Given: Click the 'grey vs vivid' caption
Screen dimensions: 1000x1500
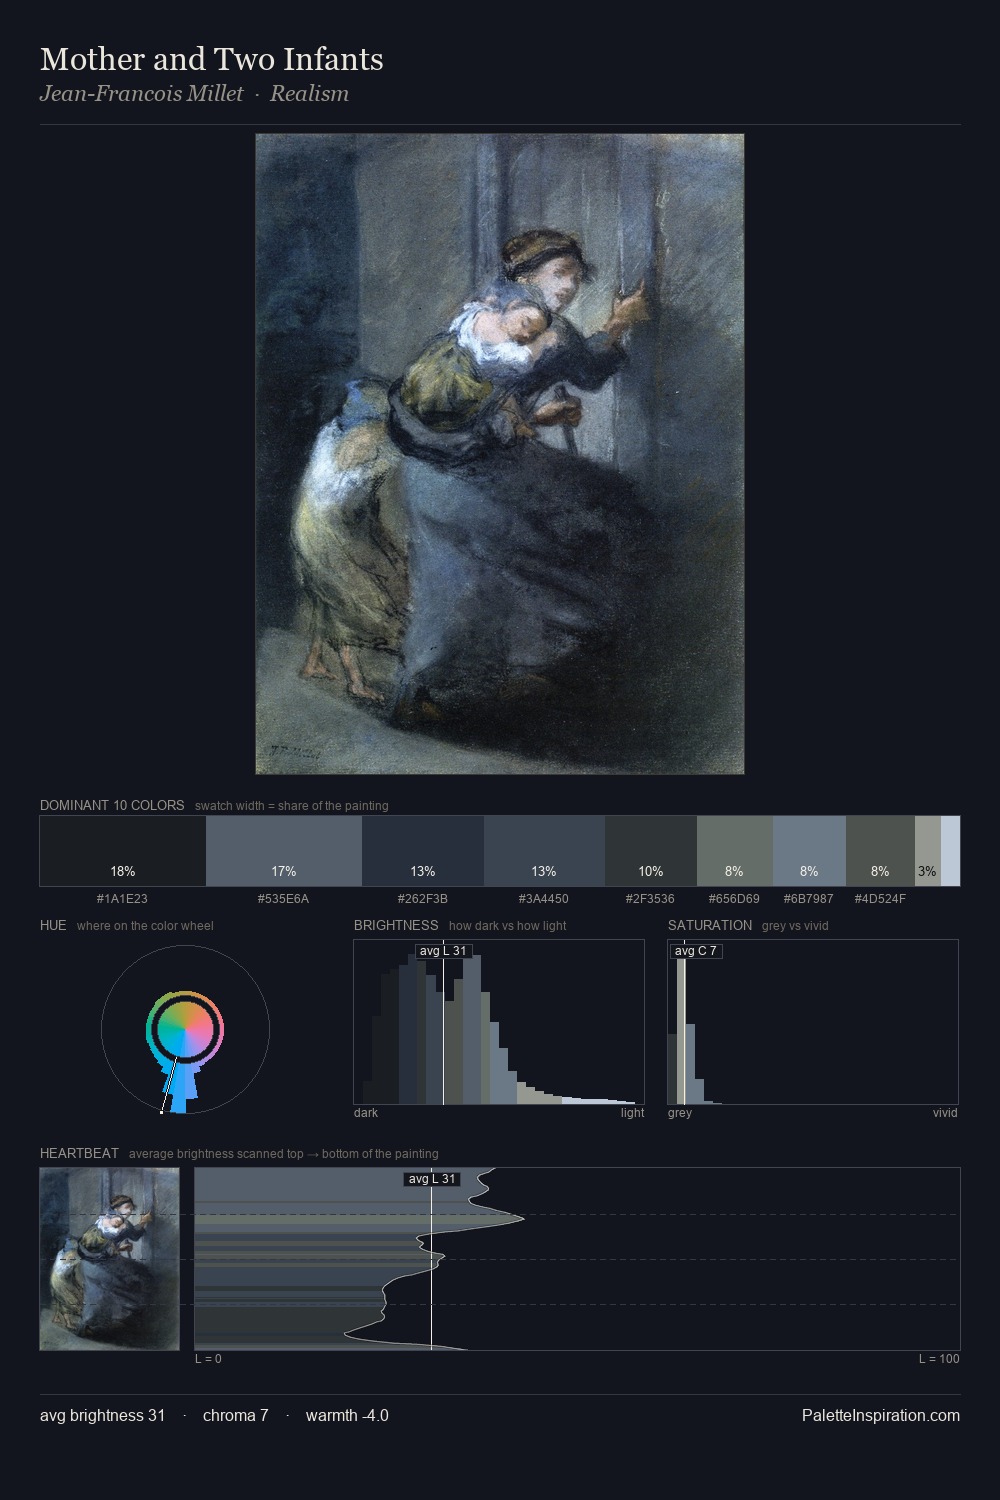Looking at the screenshot, I should (x=795, y=926).
